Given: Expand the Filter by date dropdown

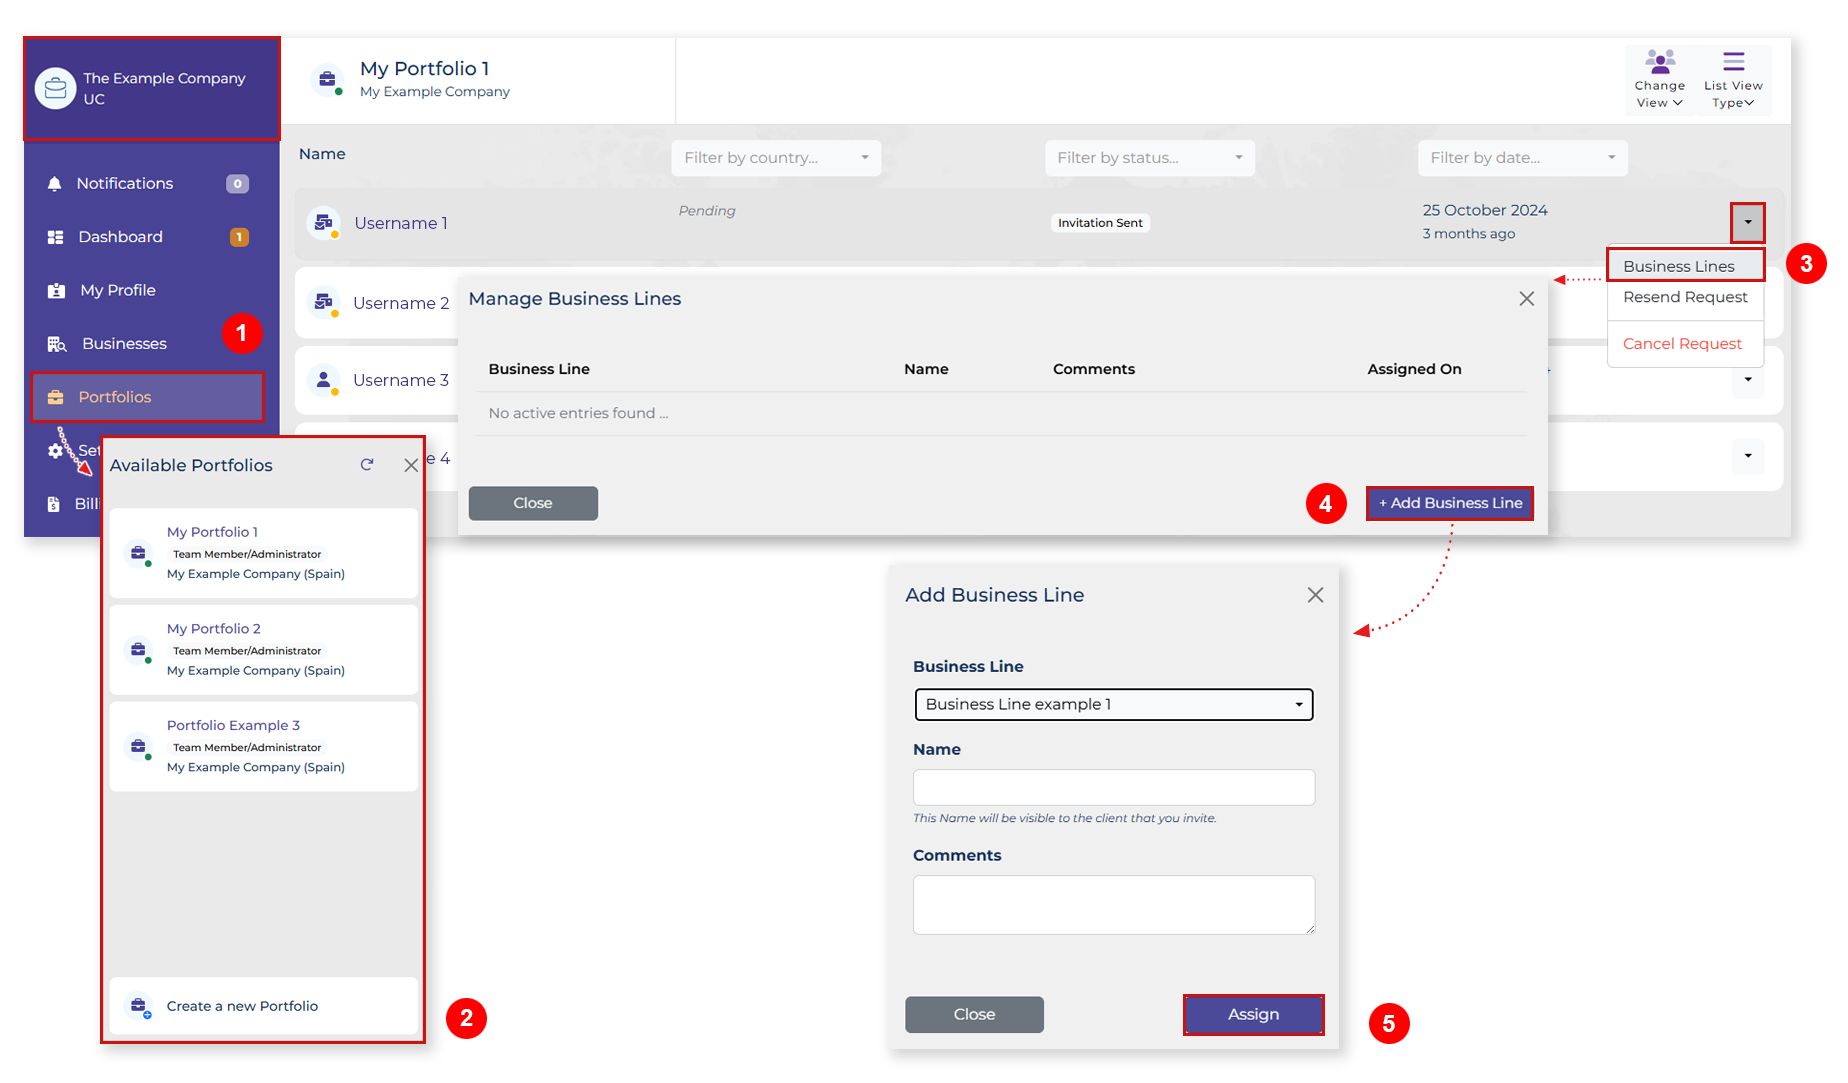Looking at the screenshot, I should tap(1522, 157).
